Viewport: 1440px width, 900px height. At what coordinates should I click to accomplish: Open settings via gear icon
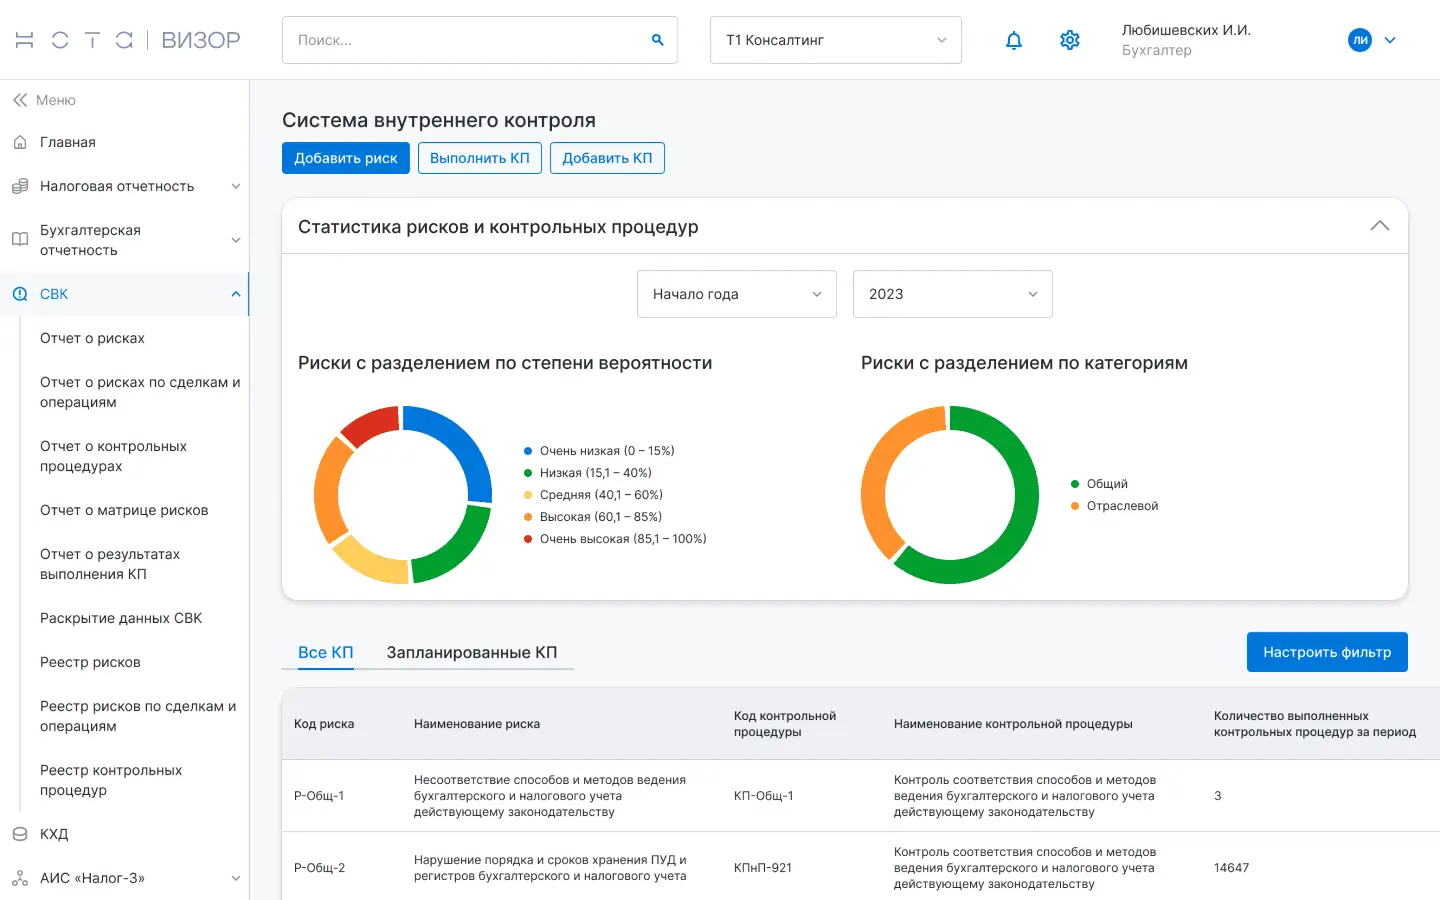(1070, 40)
